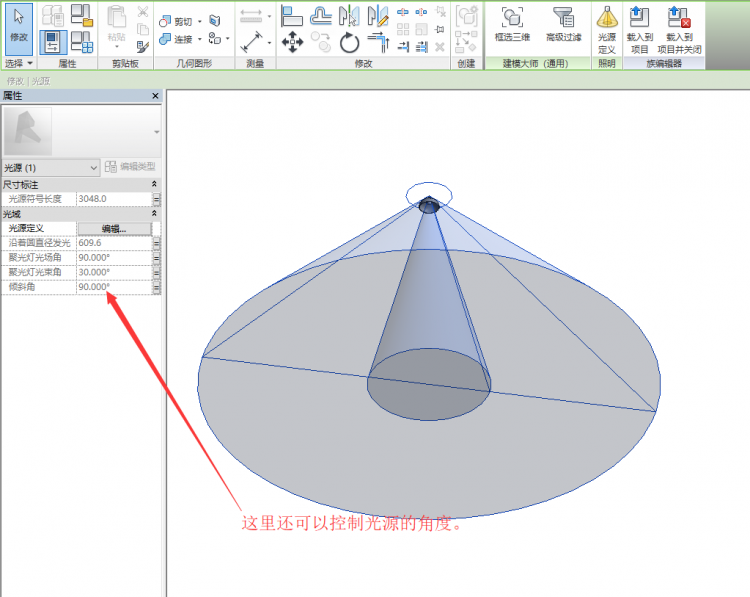Toggle the Properties palette icon in ribbon
Screen dimensions: 750x597
click(53, 42)
